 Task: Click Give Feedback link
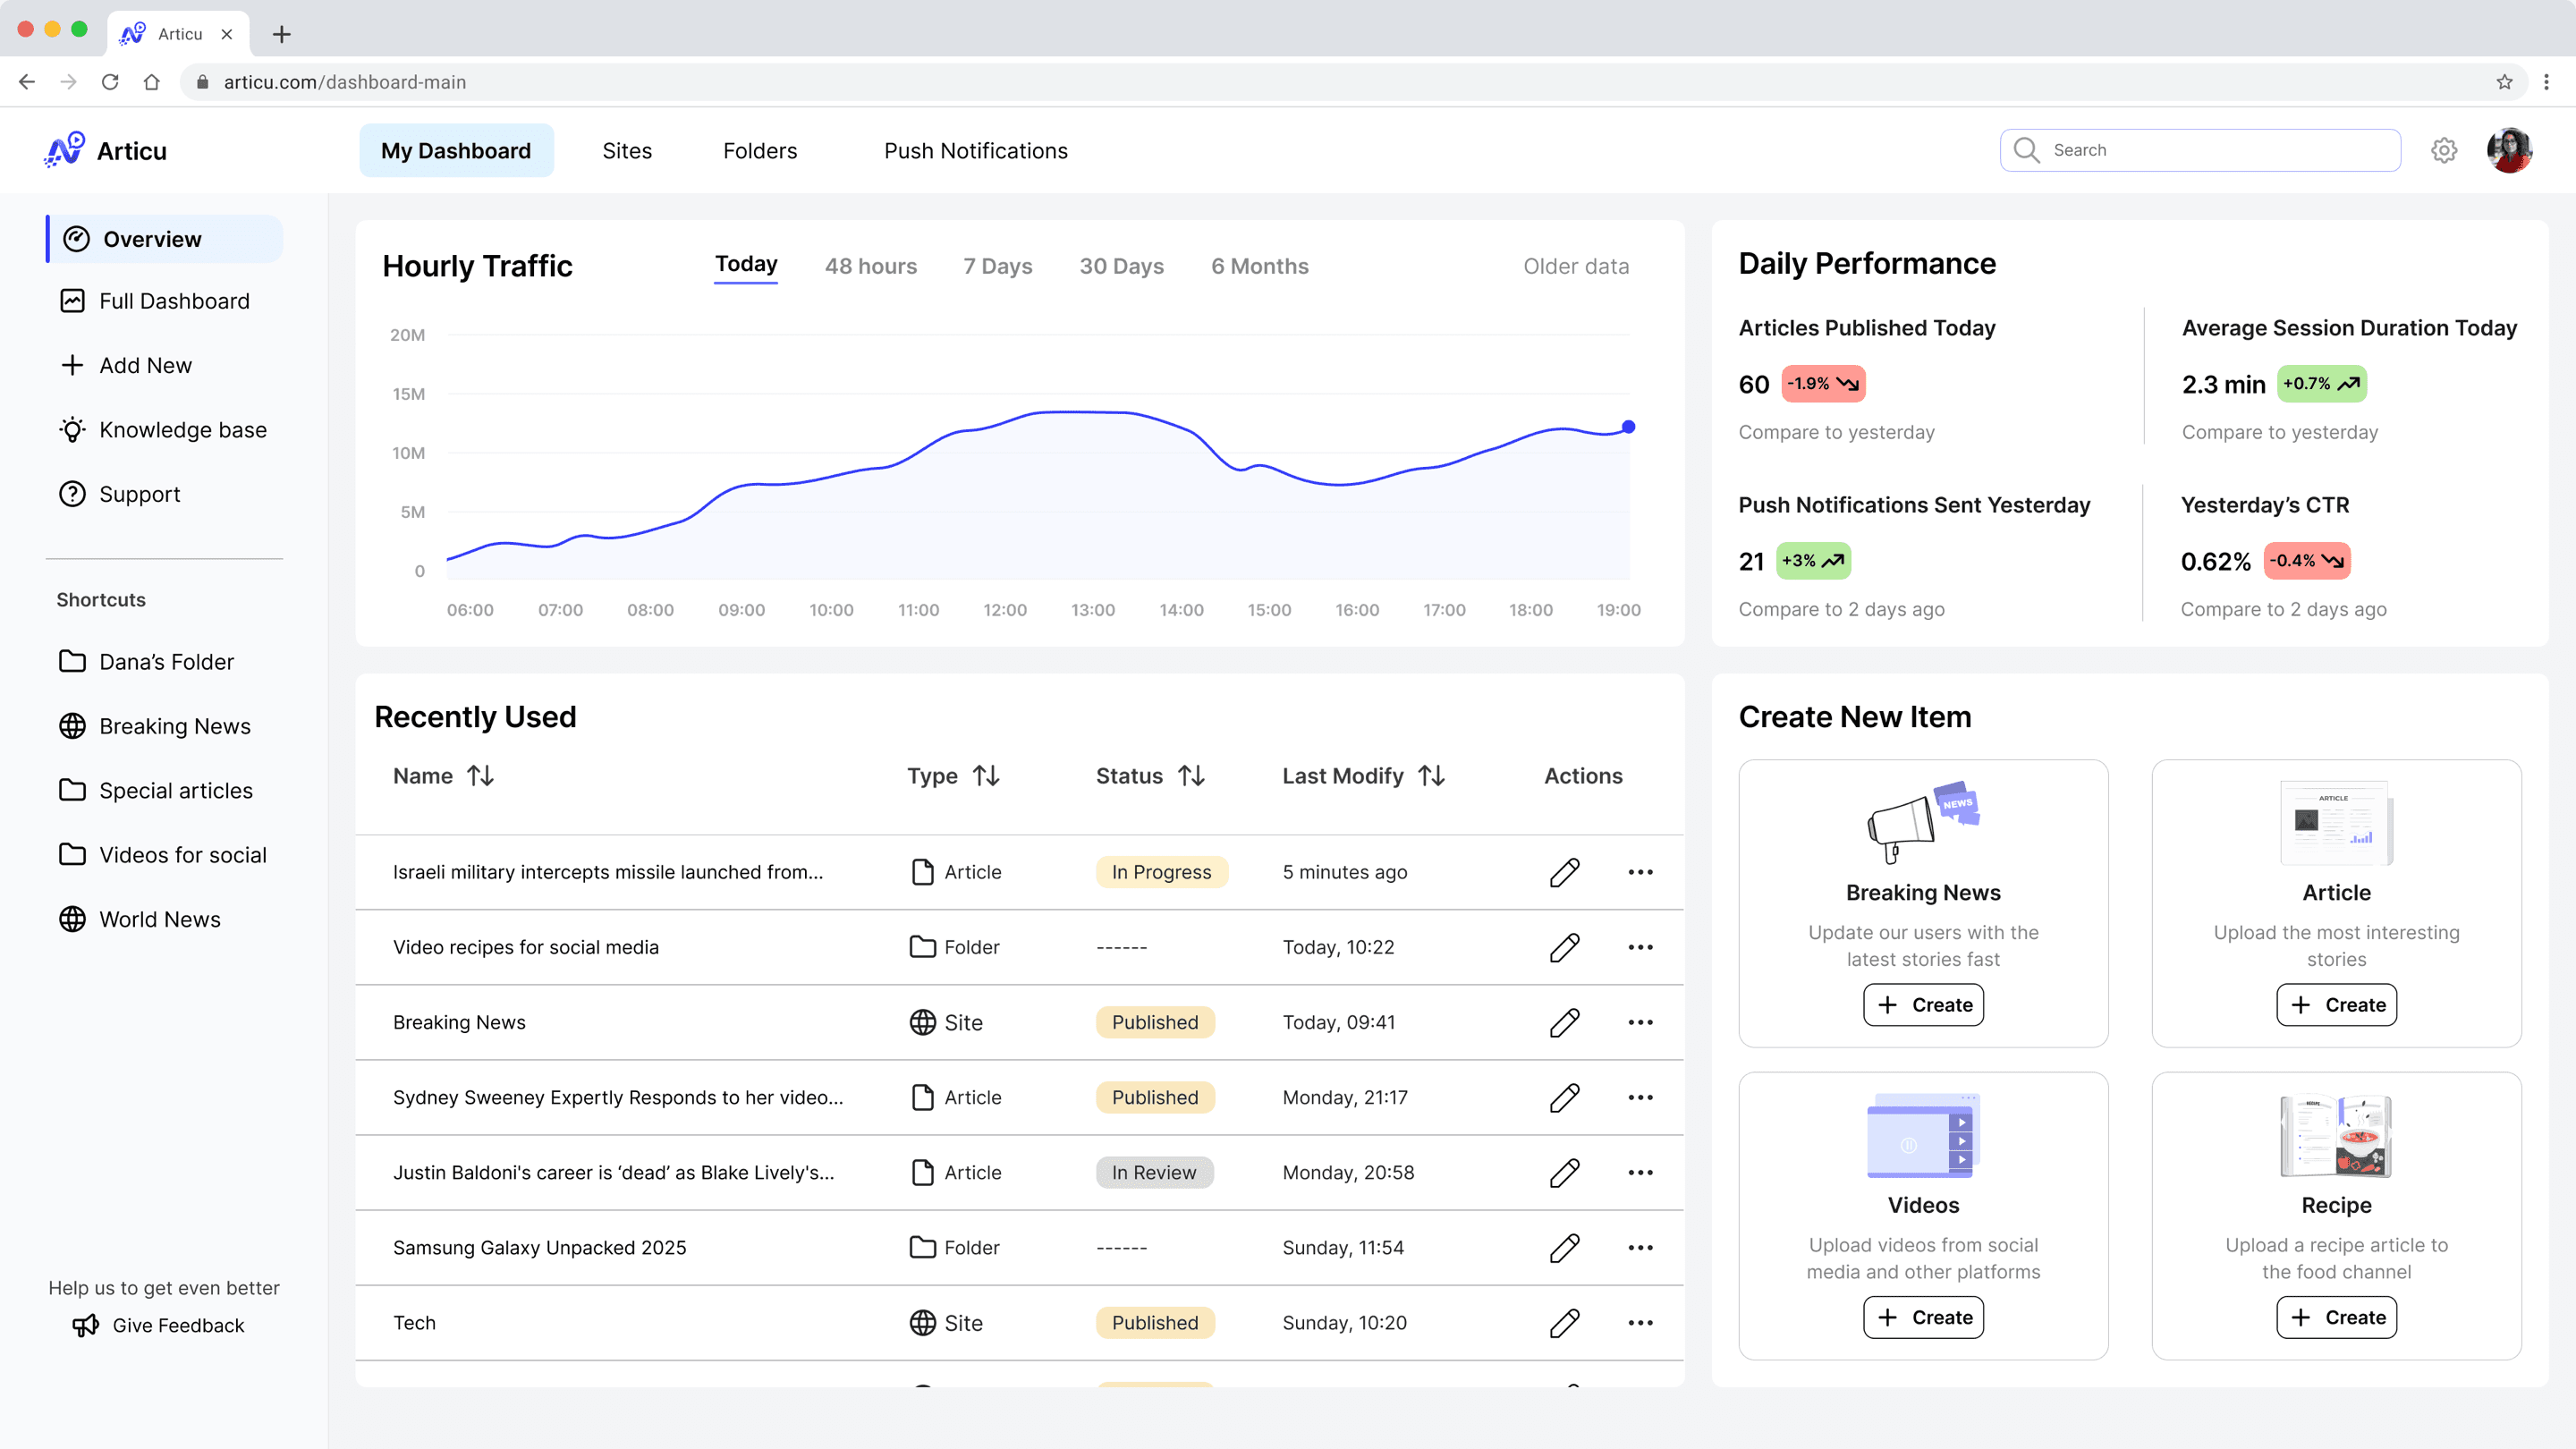(x=159, y=1325)
